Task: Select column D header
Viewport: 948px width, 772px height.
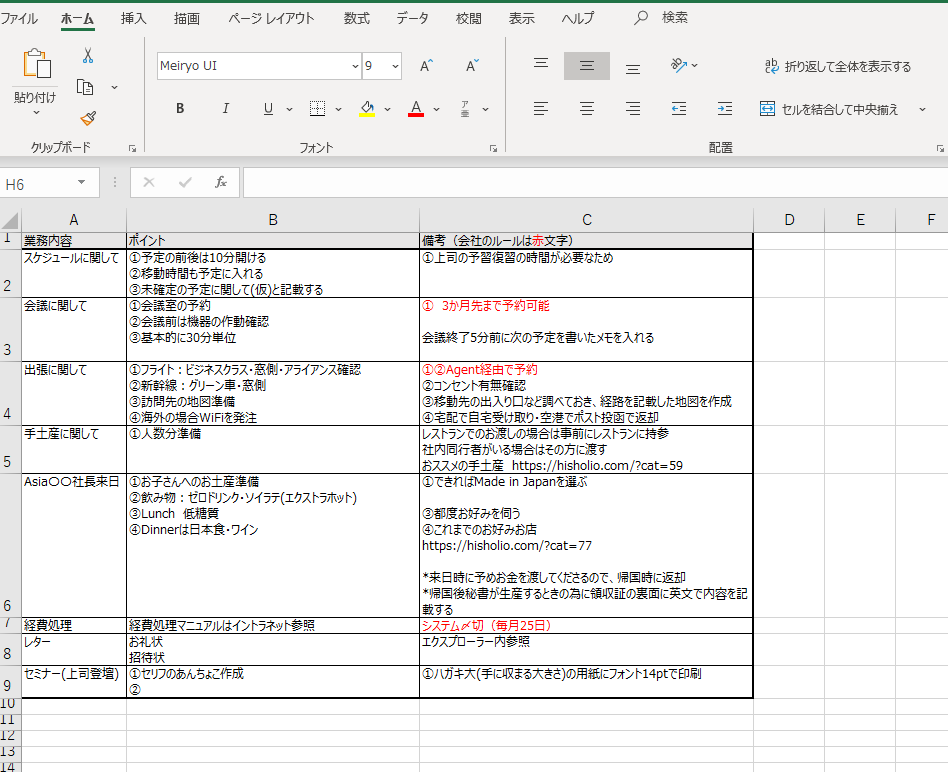Action: click(789, 220)
